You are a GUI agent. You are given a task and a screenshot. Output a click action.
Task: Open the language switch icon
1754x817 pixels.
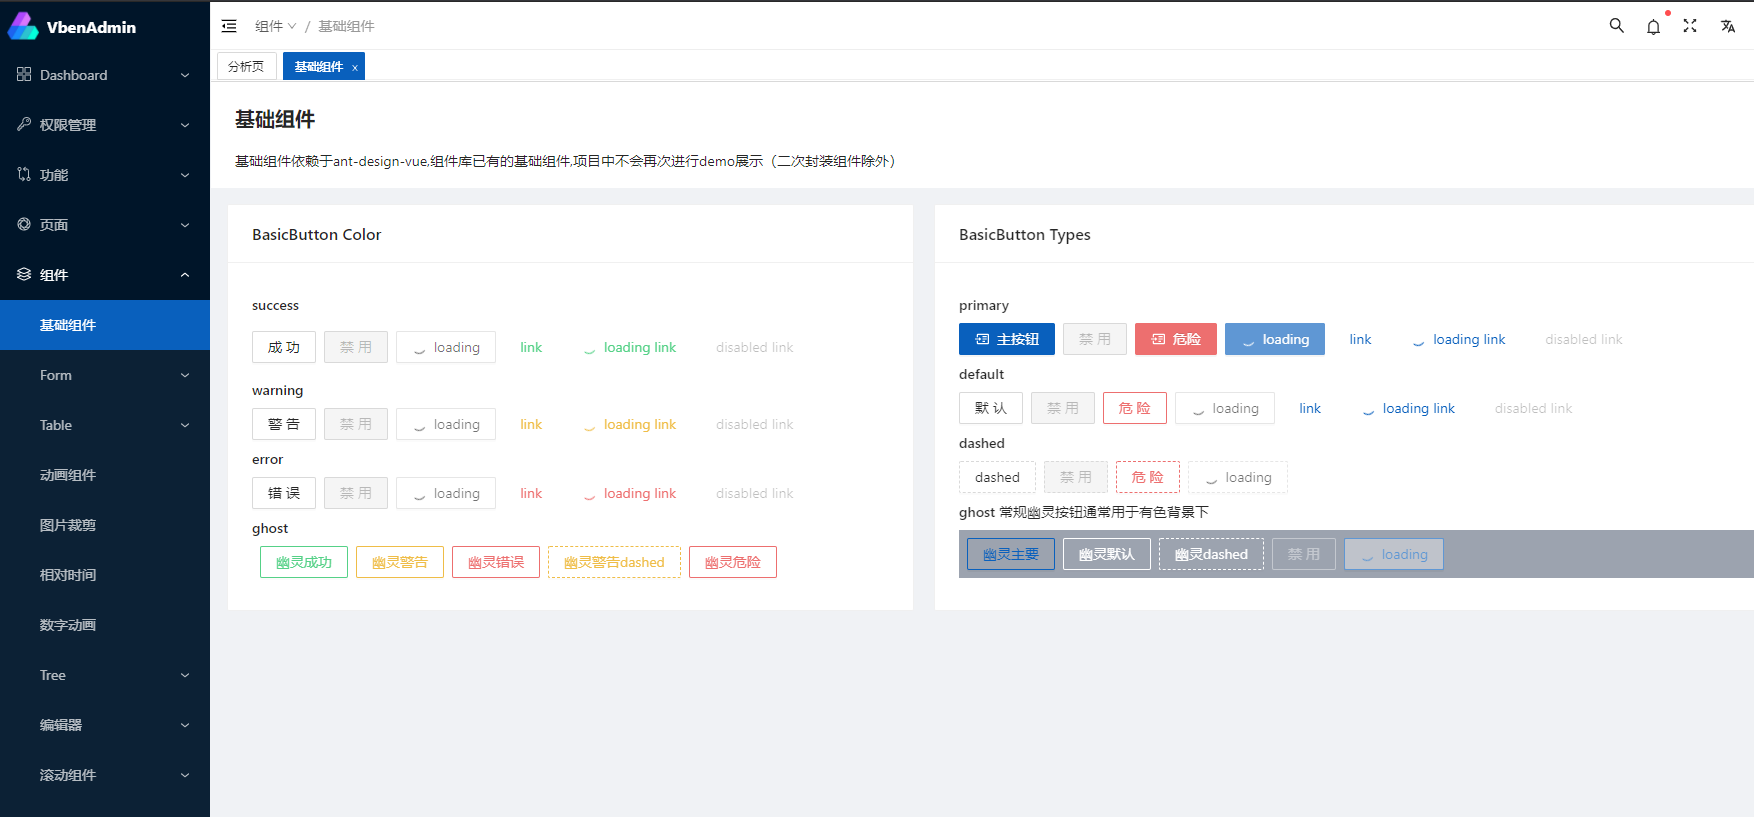point(1727,26)
